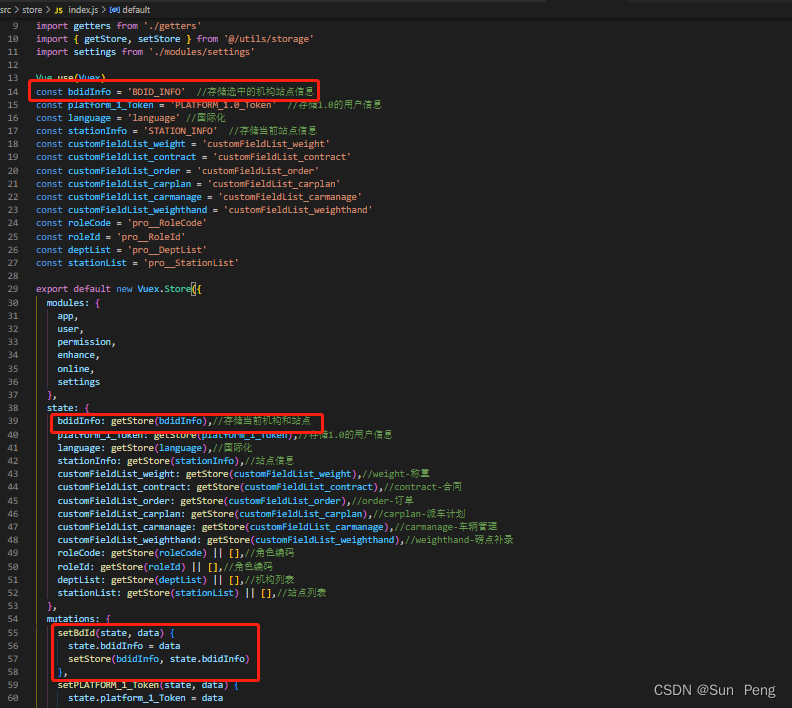792x708 pixels.
Task: Click the '//weight-称重' comment
Action: click(396, 474)
